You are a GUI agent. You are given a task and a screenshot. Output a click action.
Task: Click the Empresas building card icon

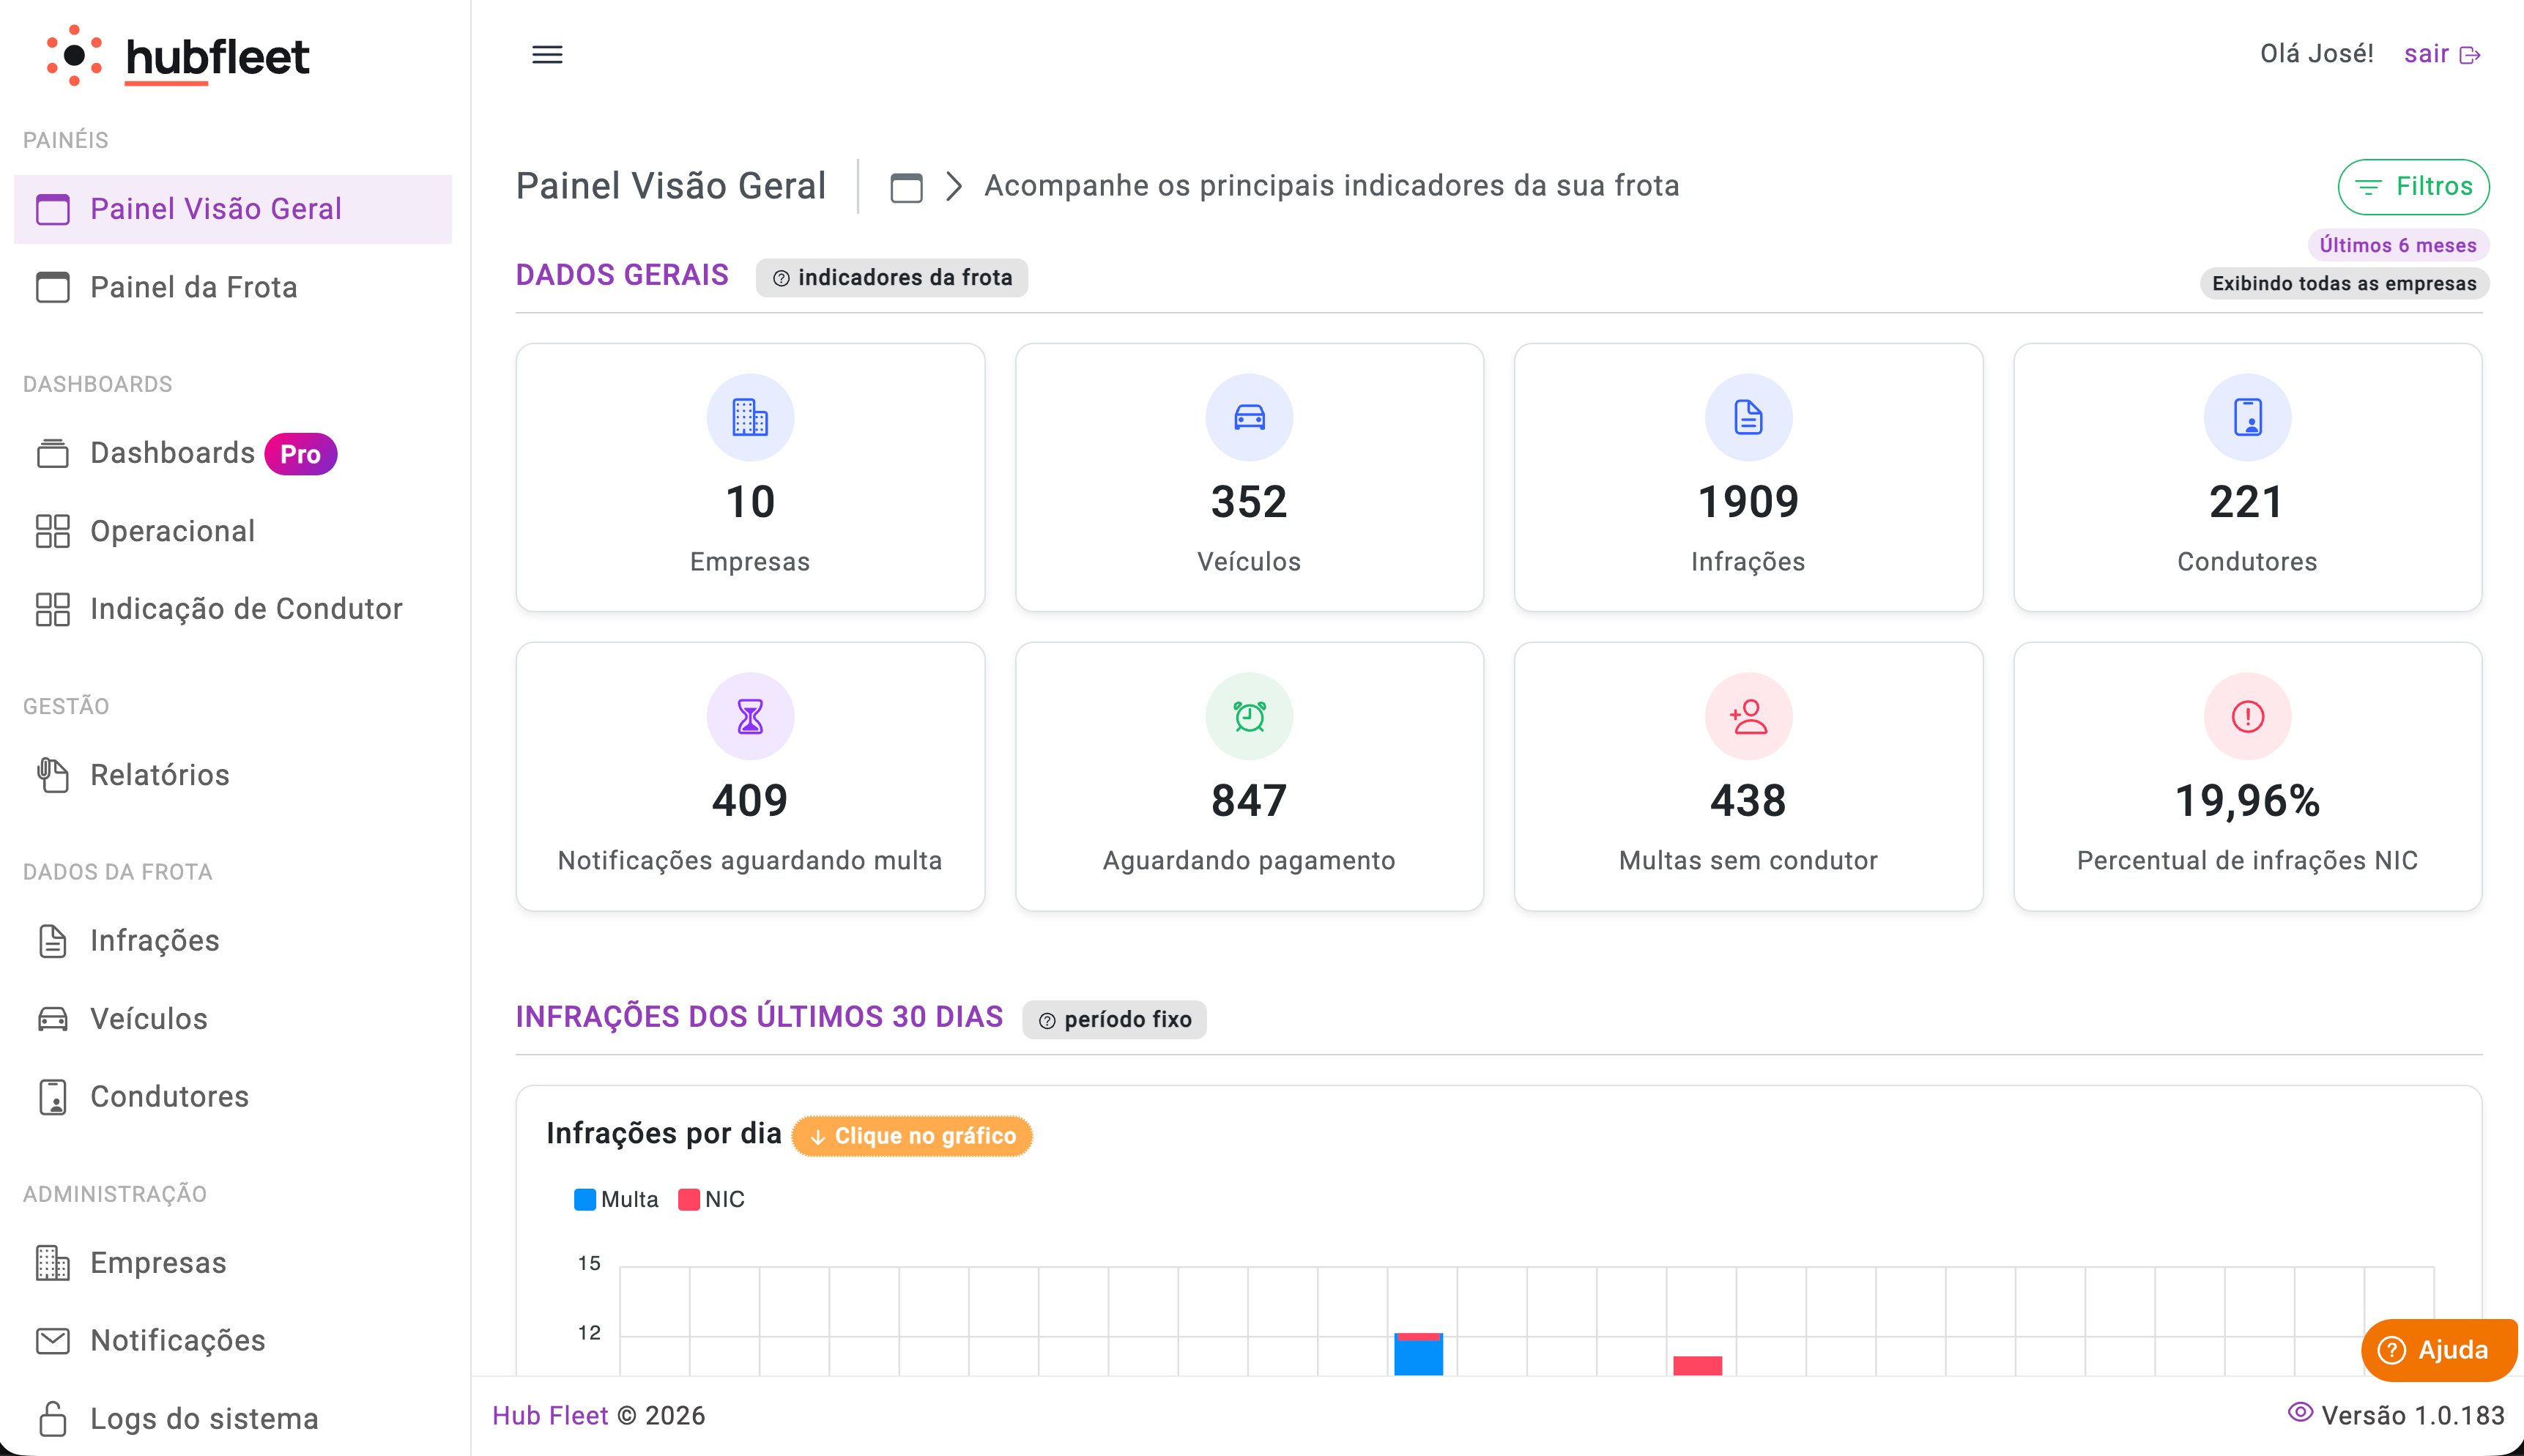point(750,417)
